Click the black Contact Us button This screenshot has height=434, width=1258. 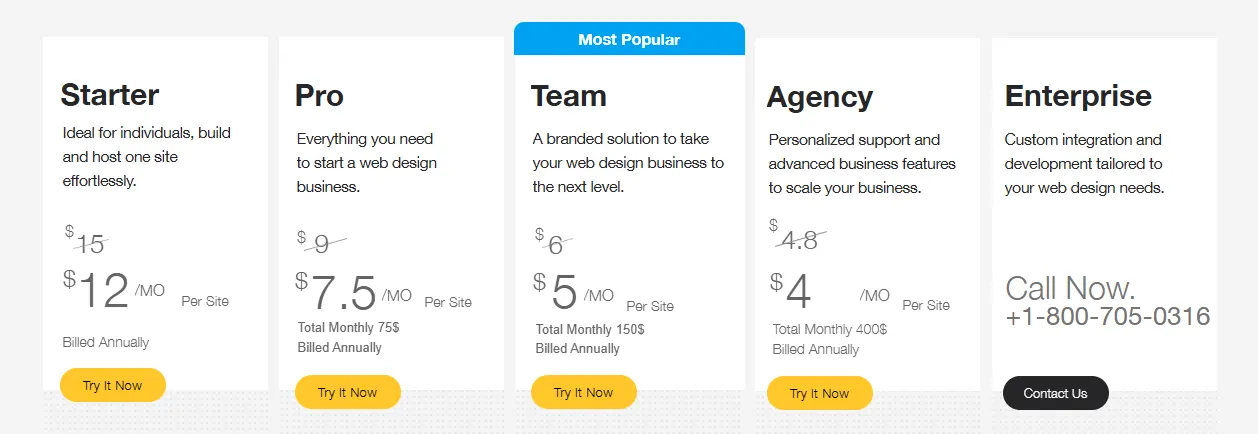[x=1055, y=393]
